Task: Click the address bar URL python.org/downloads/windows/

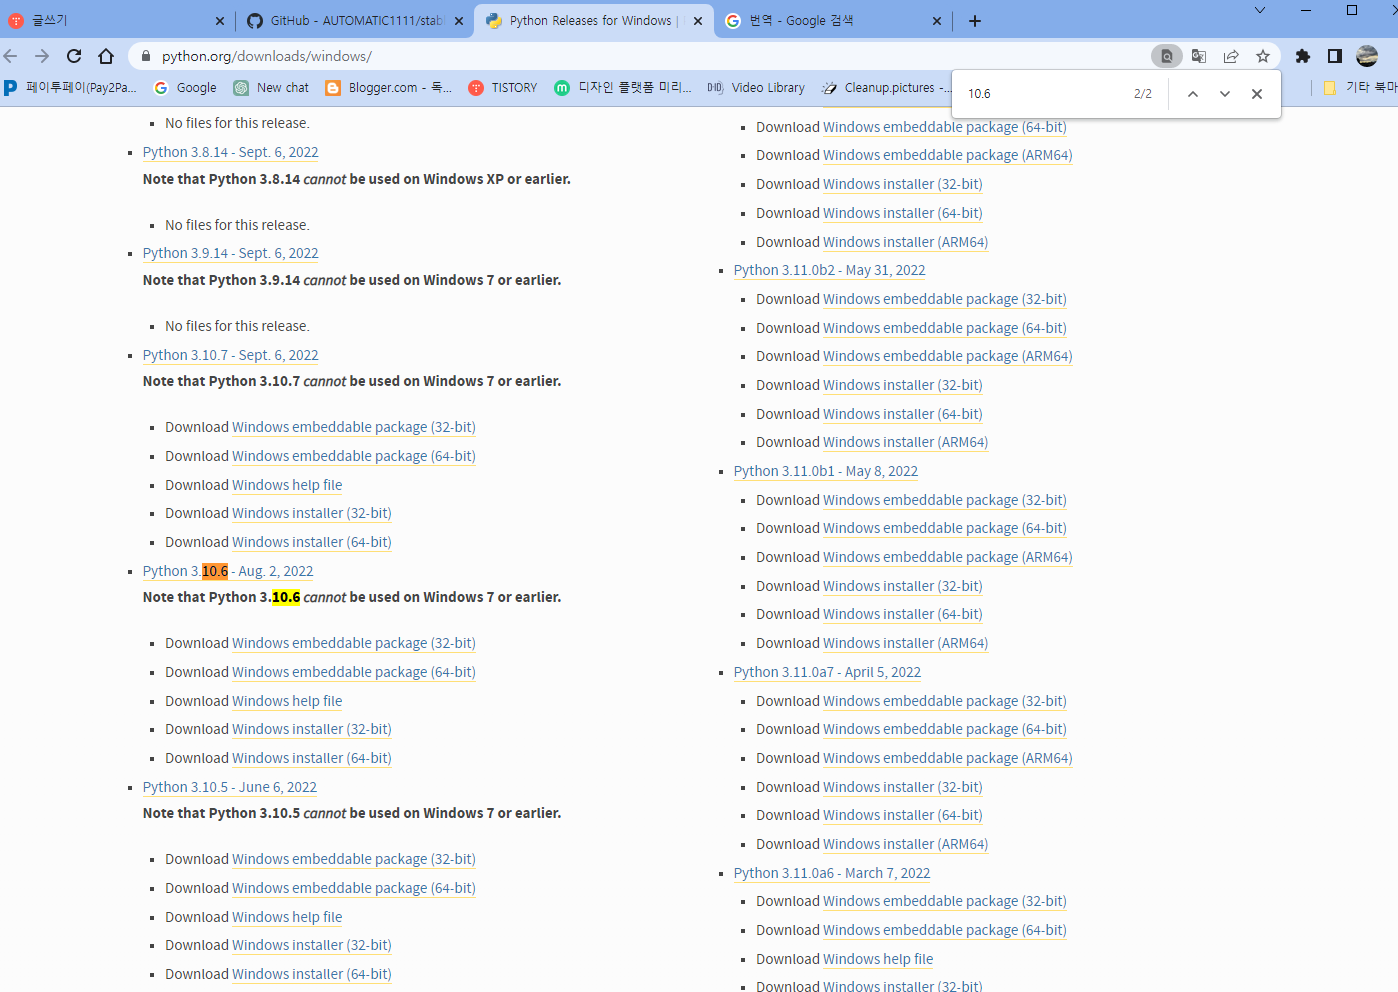Action: click(267, 56)
